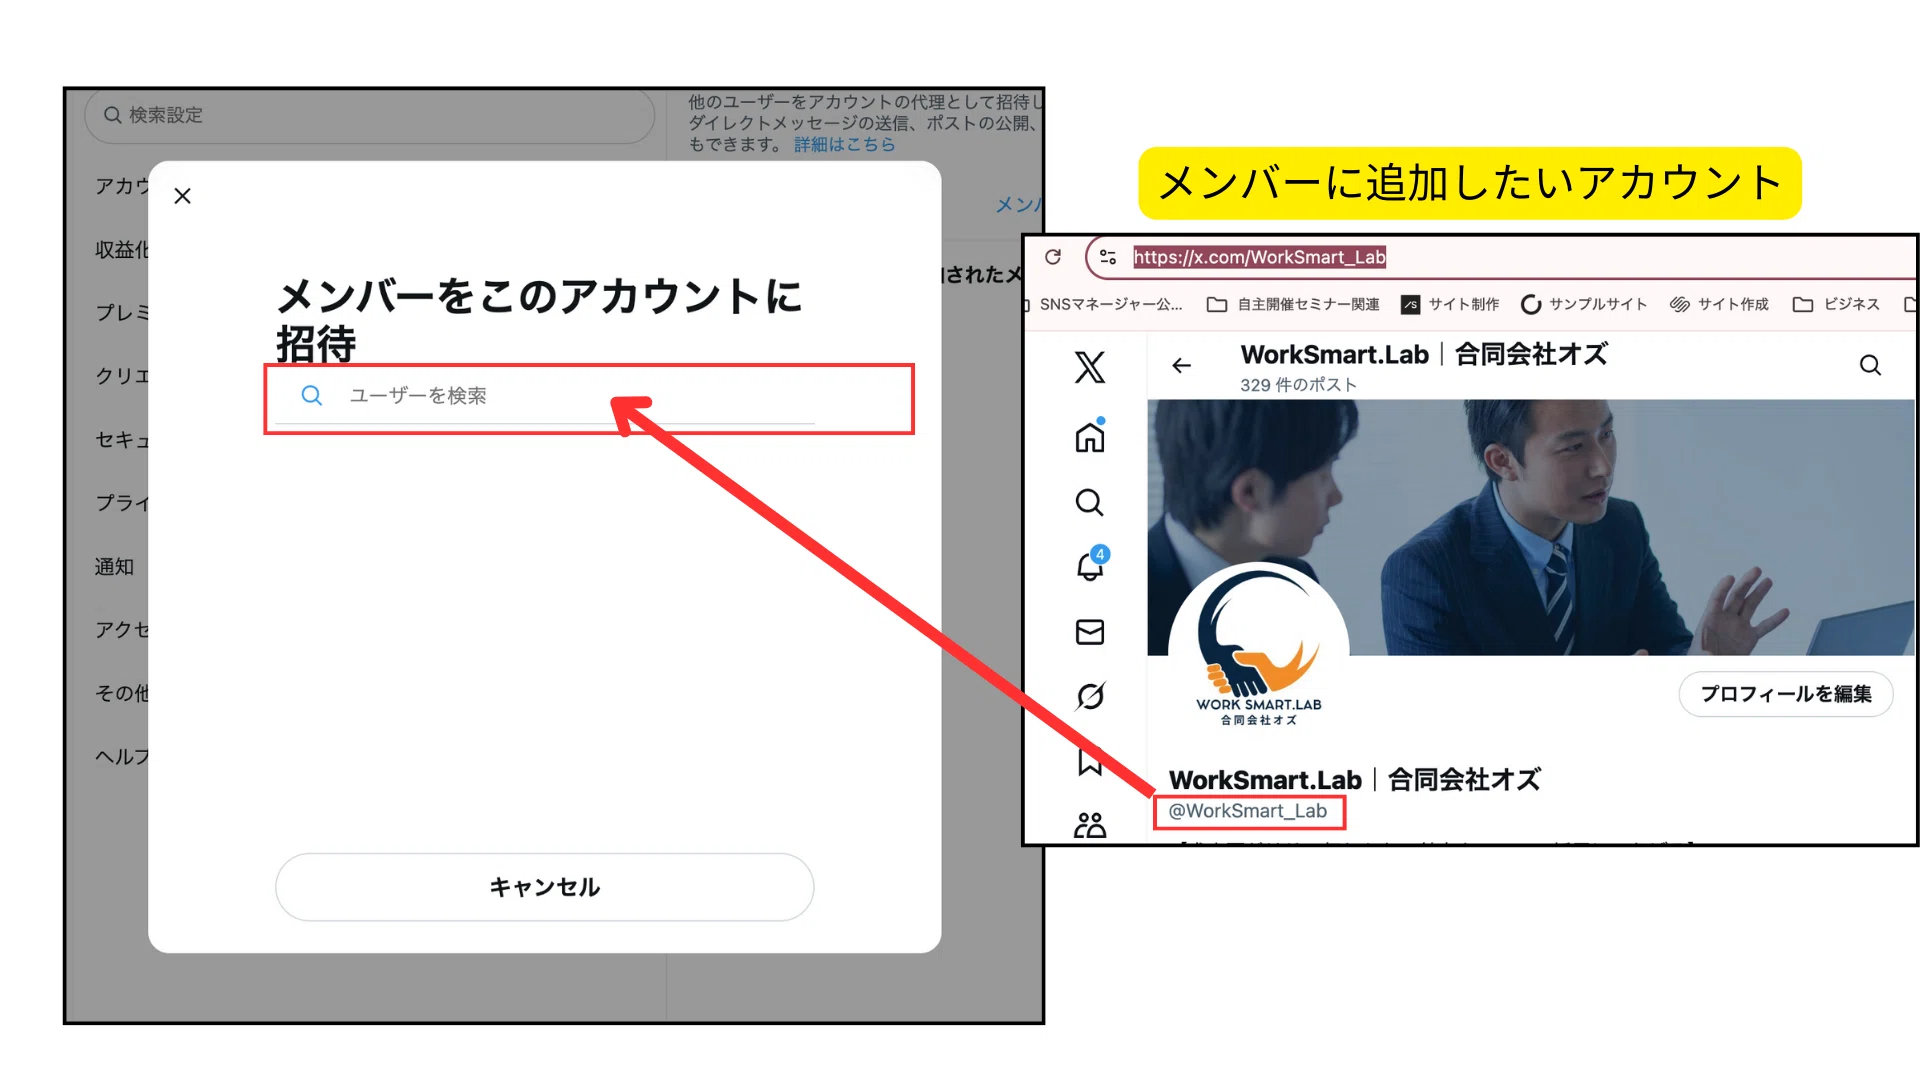Open Explore with the sidebar magnifier icon
The width and height of the screenshot is (1920, 1080).
(1090, 502)
